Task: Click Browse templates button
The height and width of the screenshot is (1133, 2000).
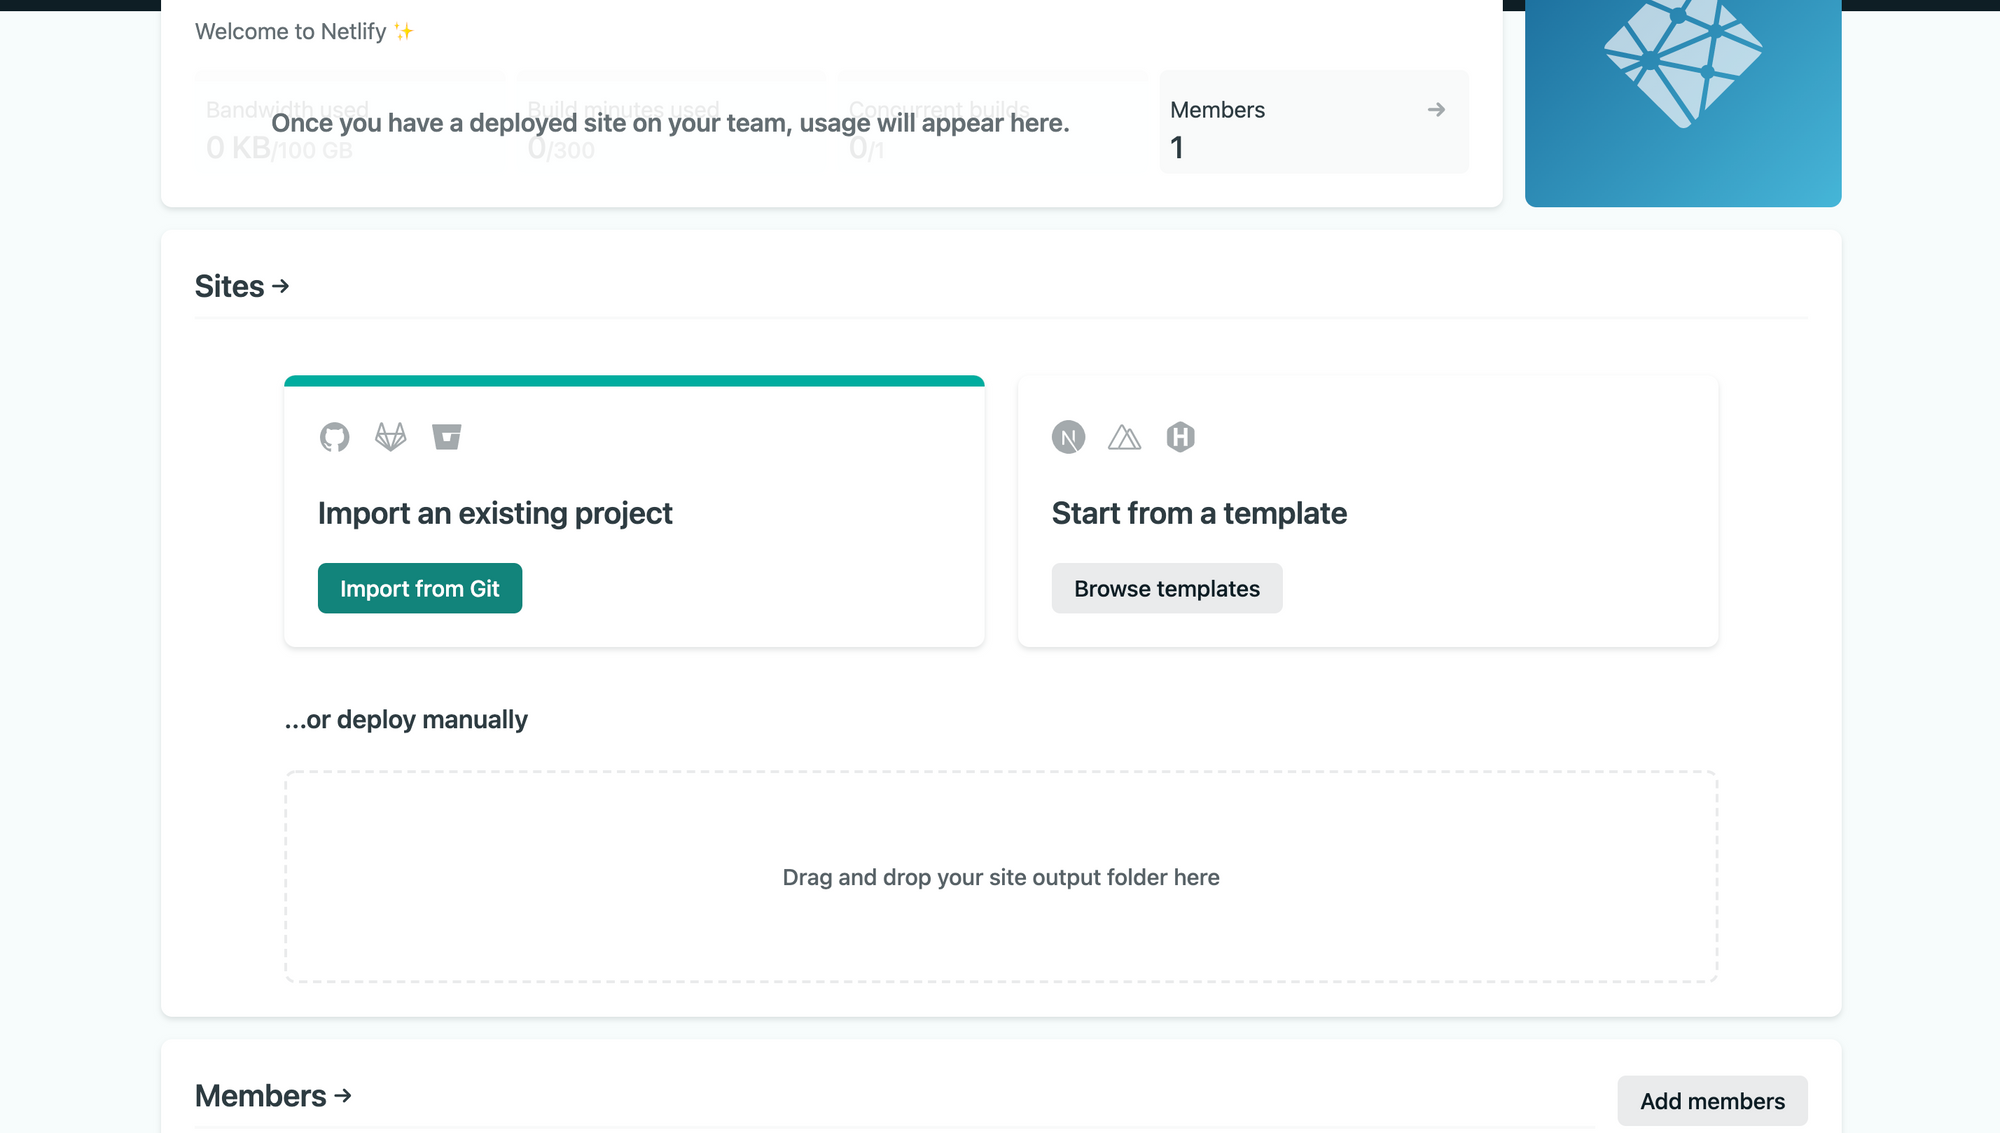Action: coord(1166,588)
